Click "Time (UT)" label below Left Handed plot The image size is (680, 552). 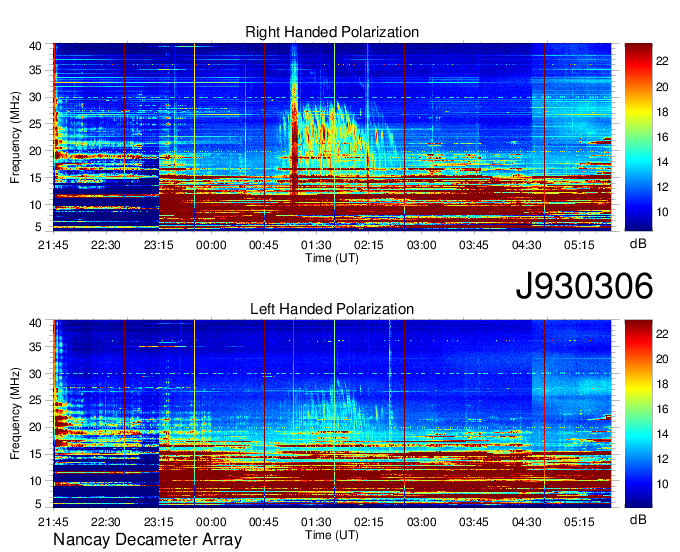[332, 535]
